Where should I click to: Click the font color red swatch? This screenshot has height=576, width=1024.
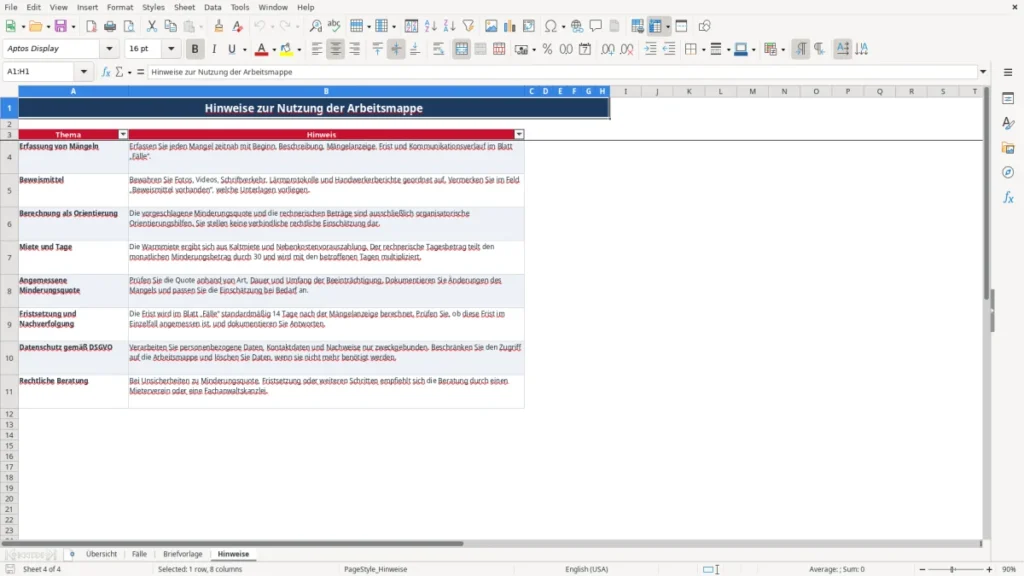point(261,49)
